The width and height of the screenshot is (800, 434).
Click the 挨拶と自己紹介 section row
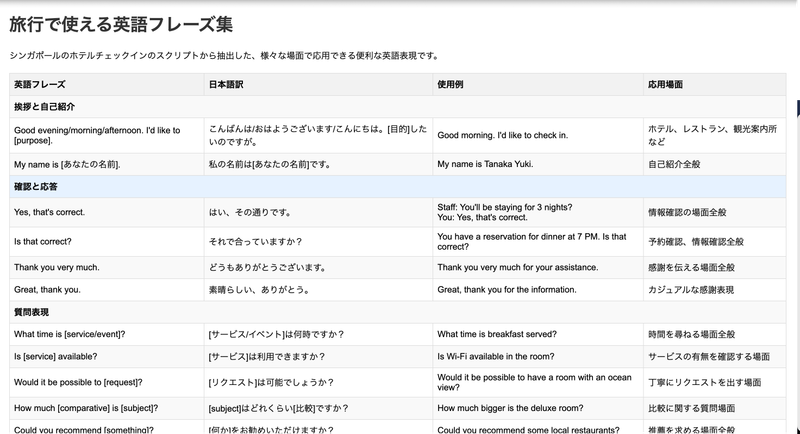coord(45,107)
